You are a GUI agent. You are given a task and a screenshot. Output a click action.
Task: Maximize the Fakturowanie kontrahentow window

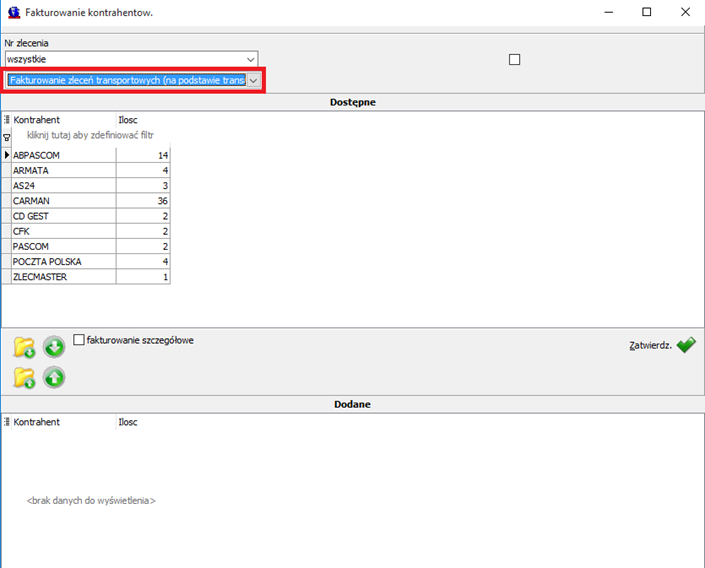[x=647, y=12]
